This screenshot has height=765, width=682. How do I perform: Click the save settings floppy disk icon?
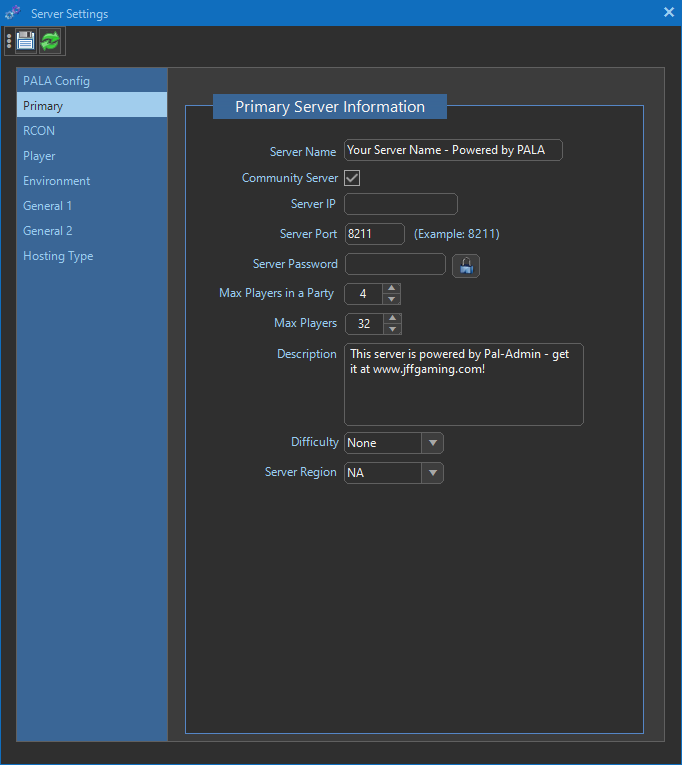(x=25, y=41)
